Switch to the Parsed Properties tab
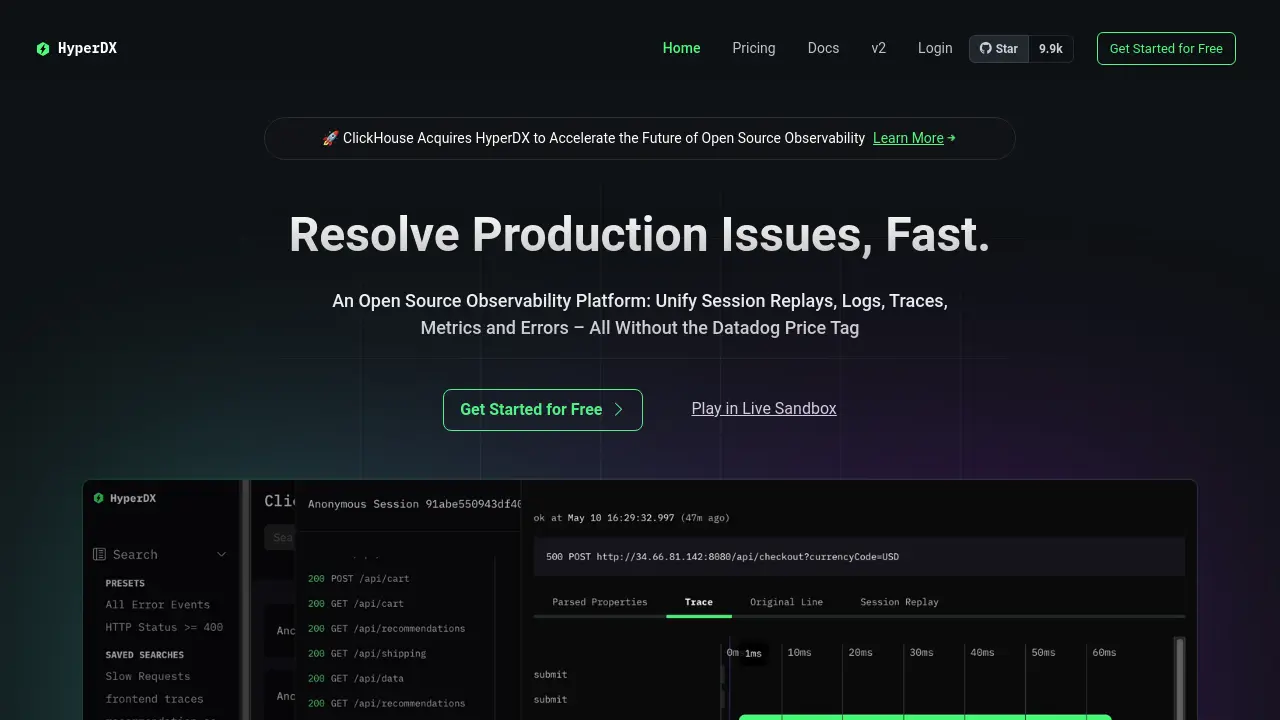 coord(600,602)
